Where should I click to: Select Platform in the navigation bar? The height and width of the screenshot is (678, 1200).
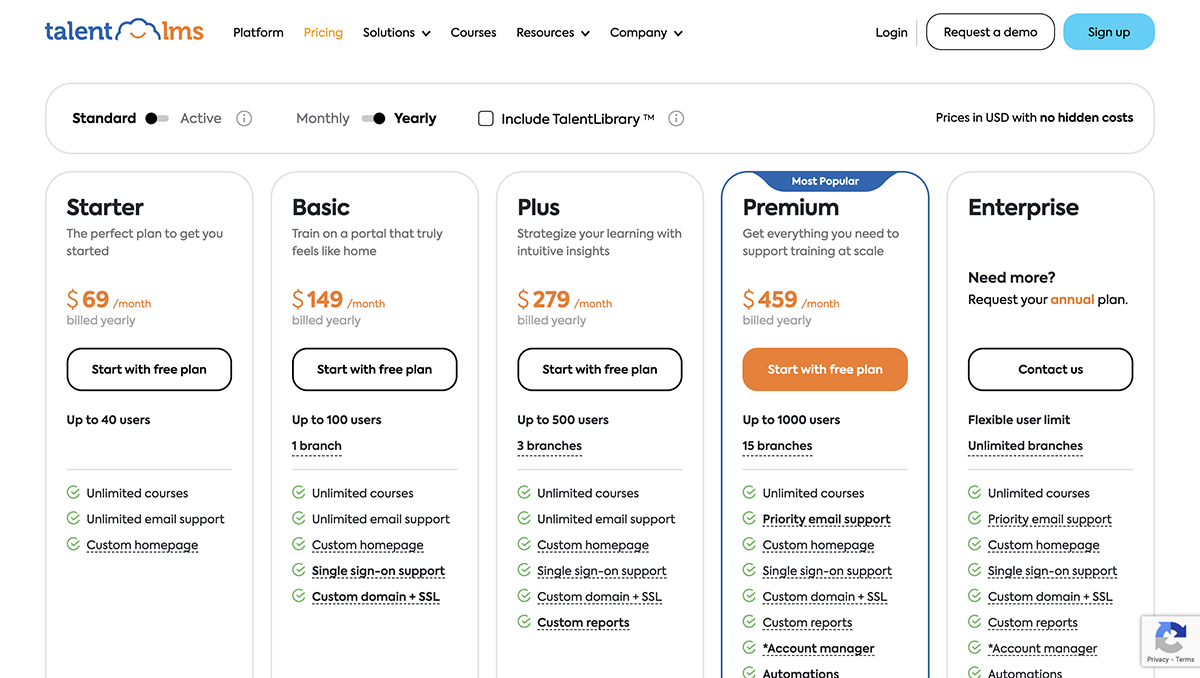click(x=258, y=32)
